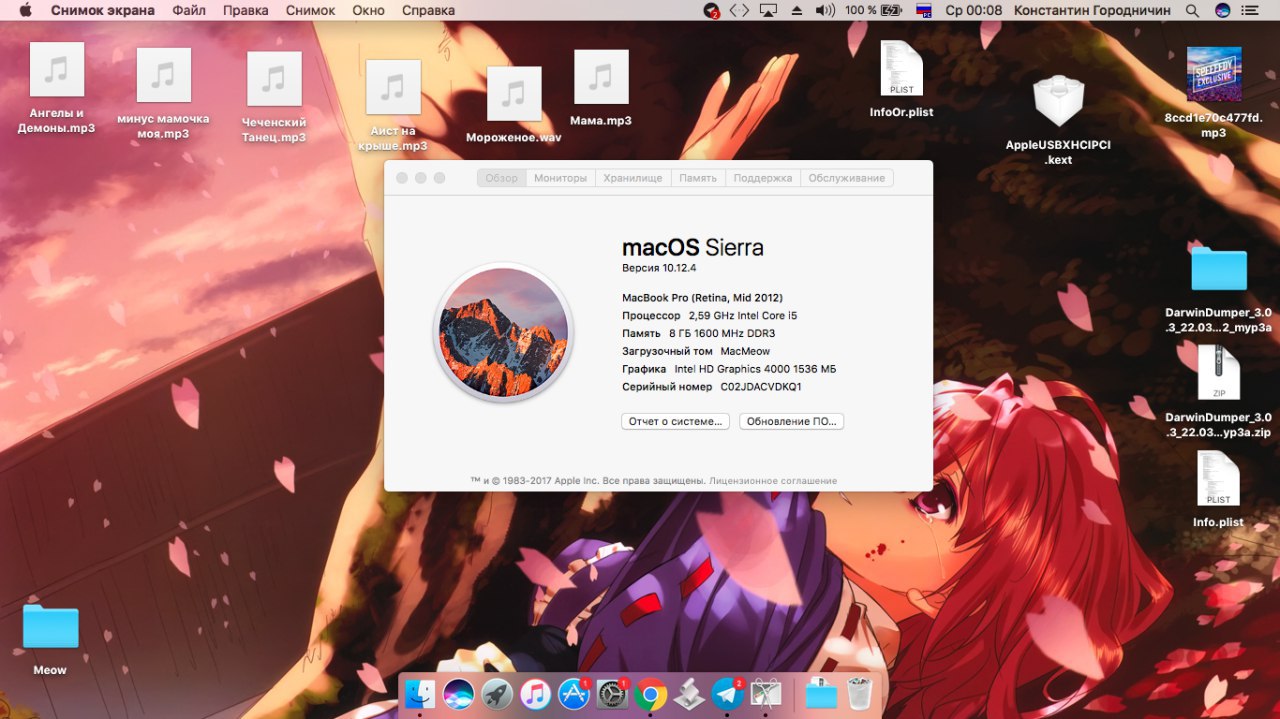Open Finder from the Dock
1280x719 pixels.
tap(420, 694)
